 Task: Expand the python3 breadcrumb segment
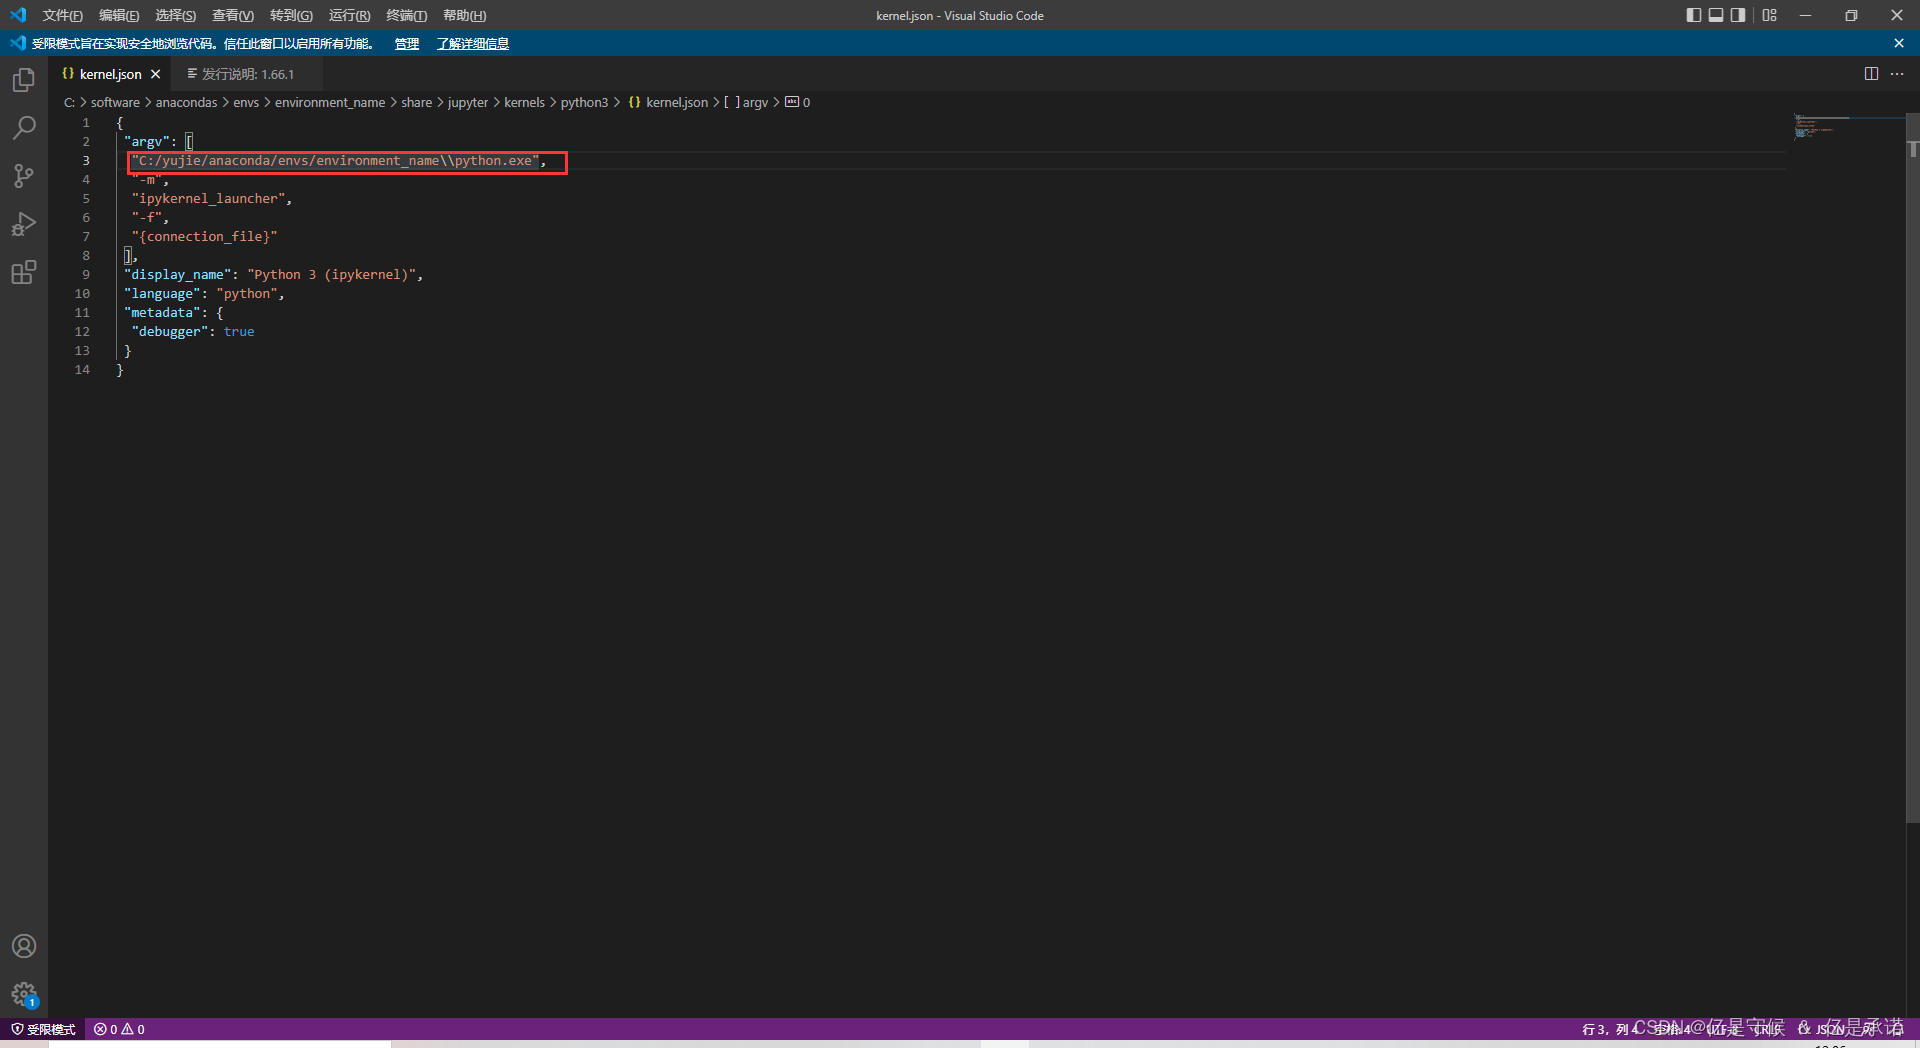pos(584,102)
